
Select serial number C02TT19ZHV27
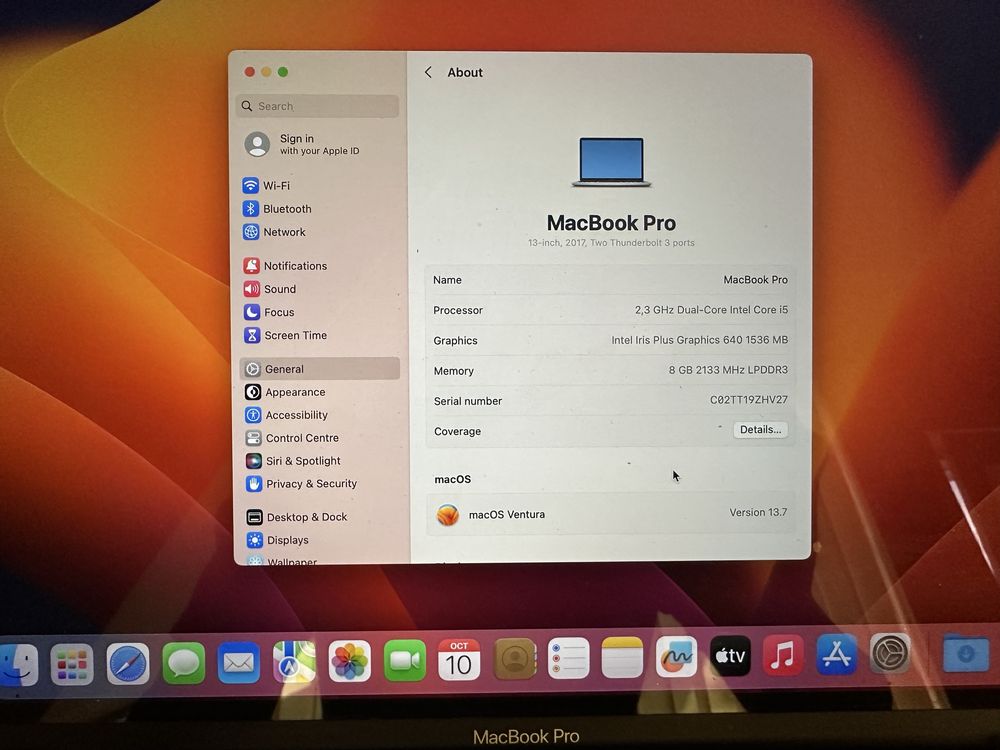coord(749,399)
